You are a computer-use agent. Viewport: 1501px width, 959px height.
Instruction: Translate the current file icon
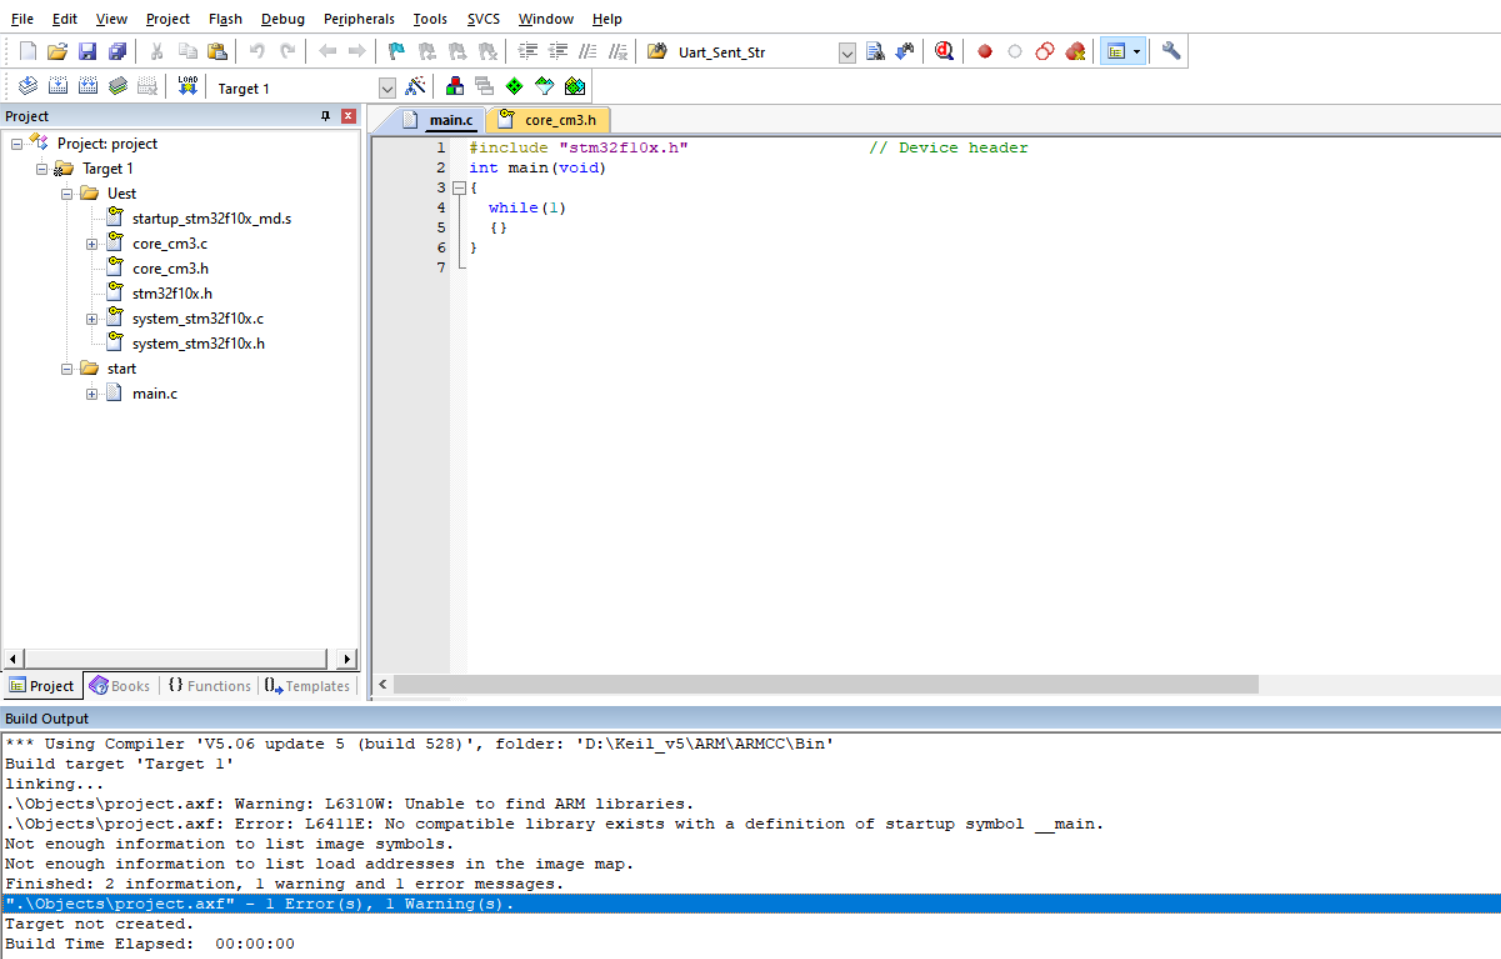tap(28, 87)
